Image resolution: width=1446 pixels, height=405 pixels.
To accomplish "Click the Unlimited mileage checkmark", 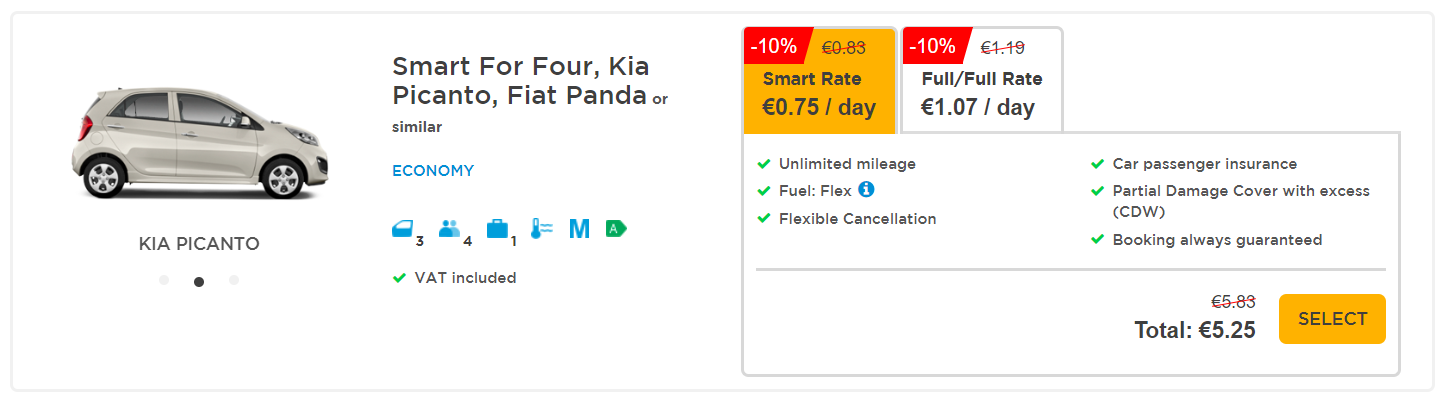I will click(x=764, y=164).
